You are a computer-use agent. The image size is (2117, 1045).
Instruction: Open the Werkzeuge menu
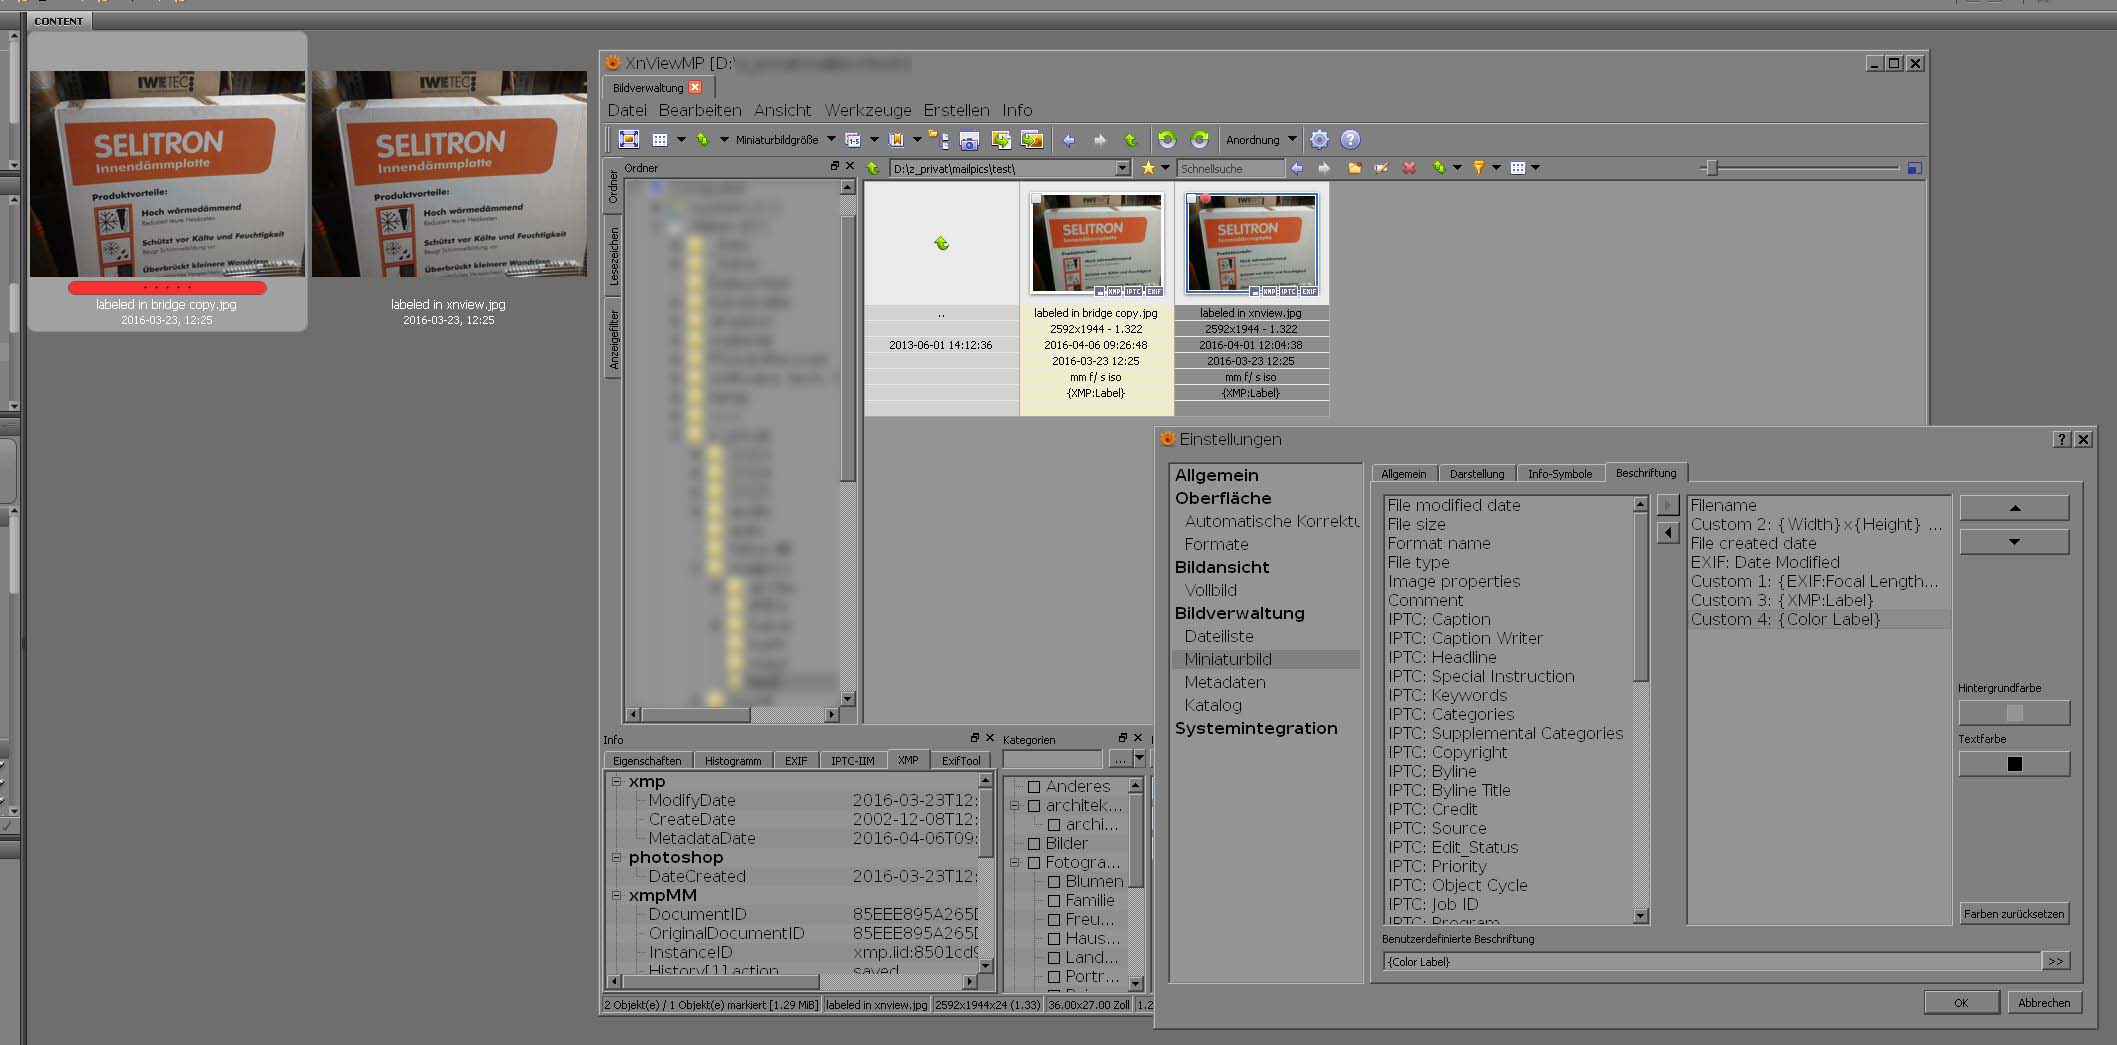[867, 110]
